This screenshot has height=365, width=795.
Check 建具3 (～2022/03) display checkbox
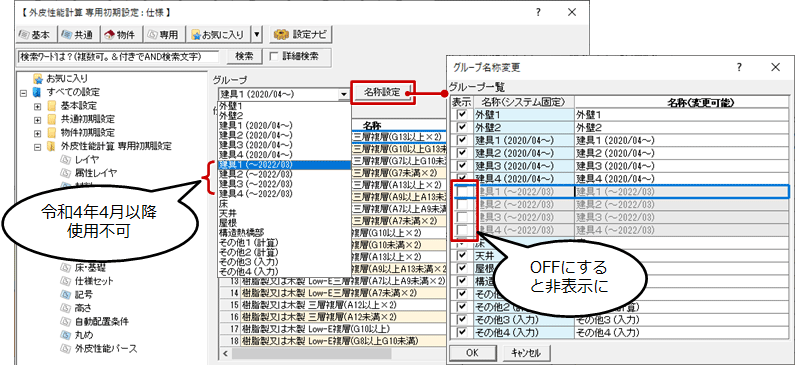coord(462,217)
